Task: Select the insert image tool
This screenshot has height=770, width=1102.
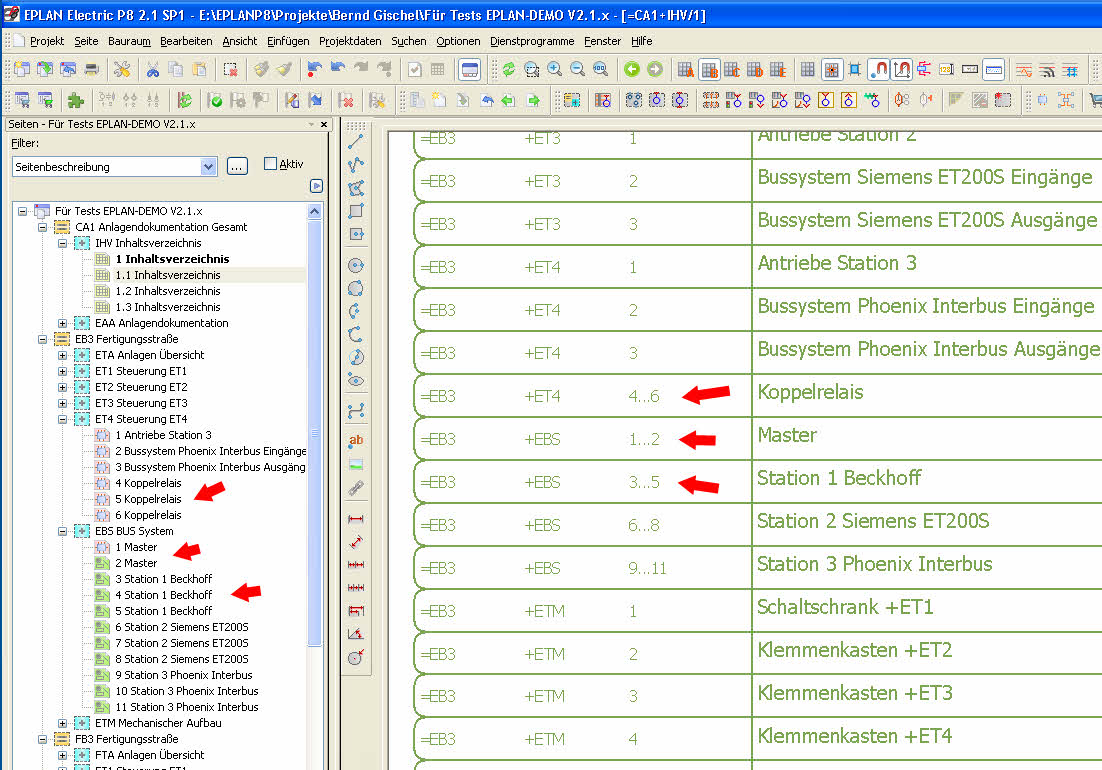Action: [x=356, y=464]
